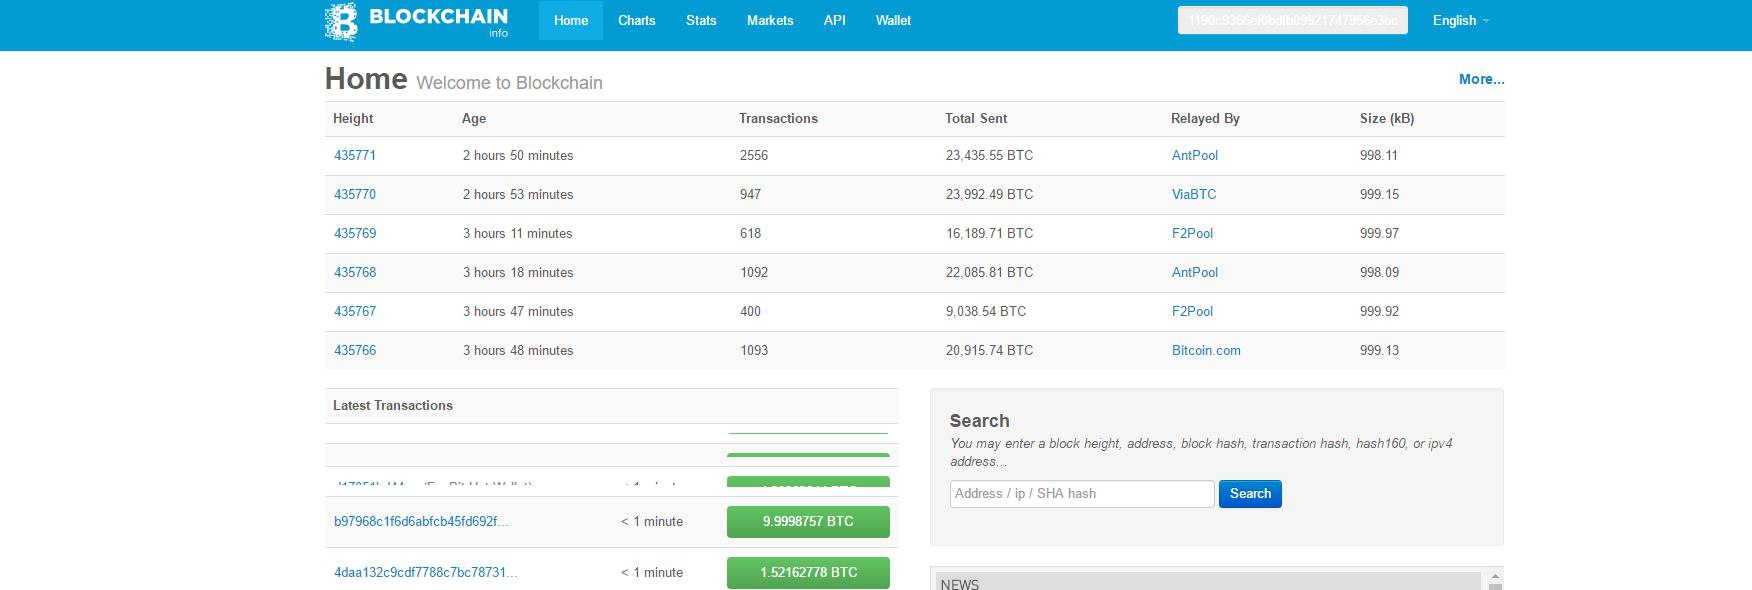The height and width of the screenshot is (590, 1752).
Task: Open the Bitcoin.com relay link
Action: click(1206, 350)
